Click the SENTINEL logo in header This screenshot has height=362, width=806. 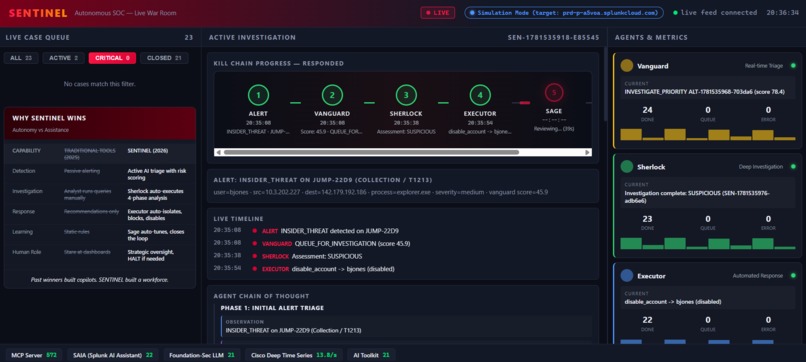[38, 13]
